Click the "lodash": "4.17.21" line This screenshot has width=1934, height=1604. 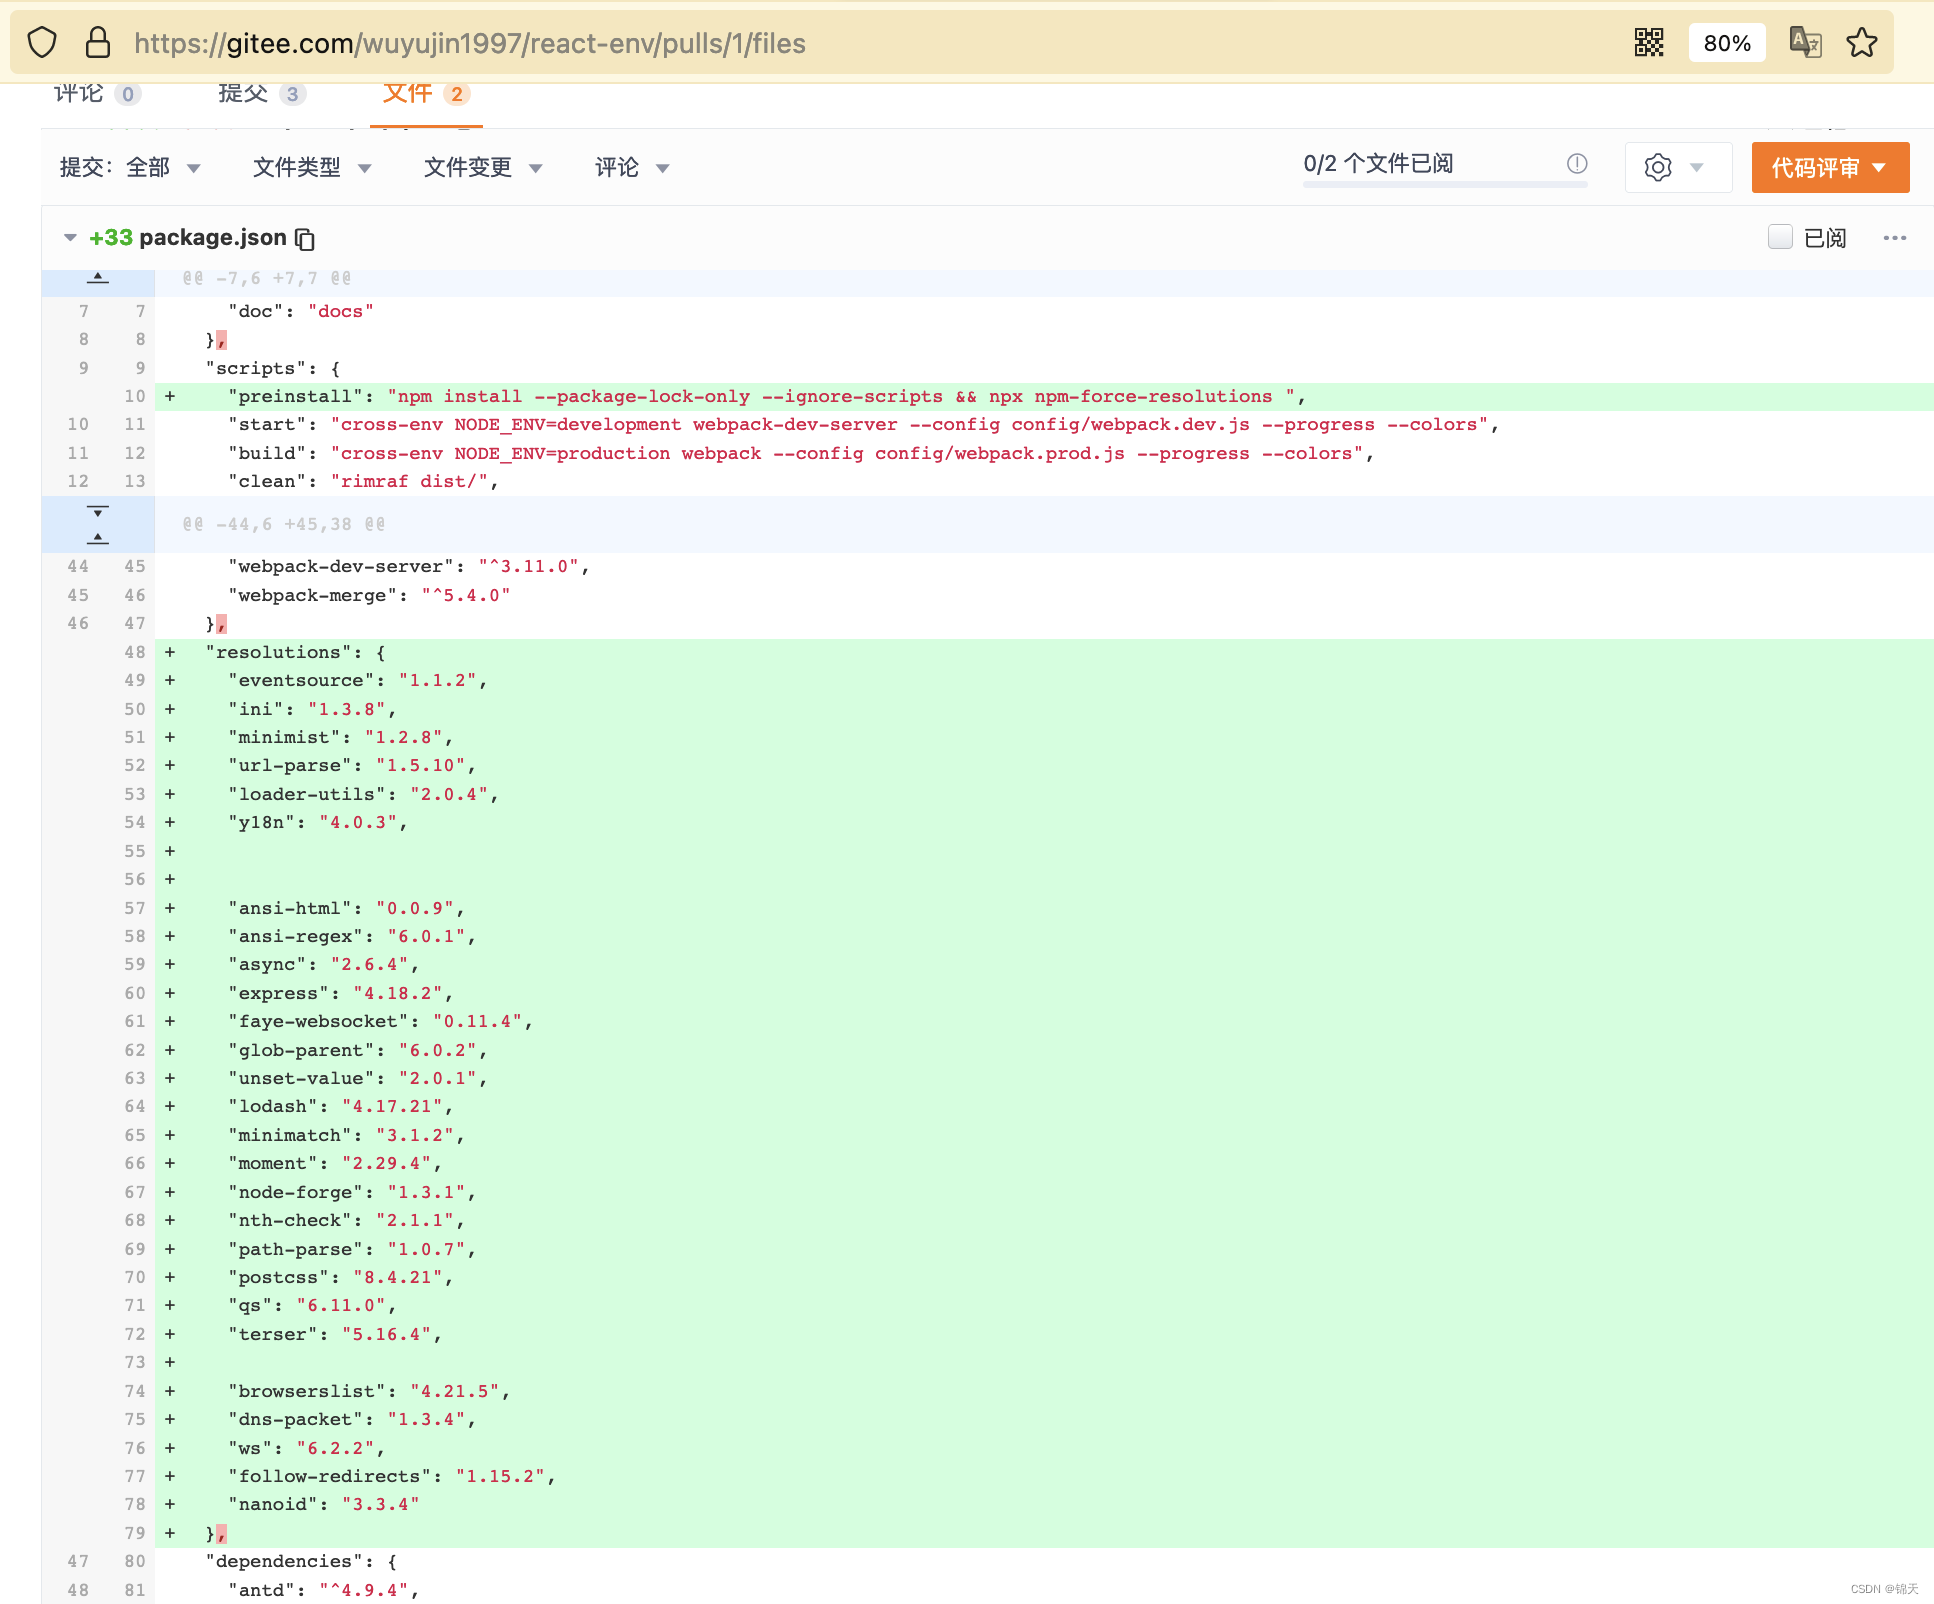(341, 1107)
